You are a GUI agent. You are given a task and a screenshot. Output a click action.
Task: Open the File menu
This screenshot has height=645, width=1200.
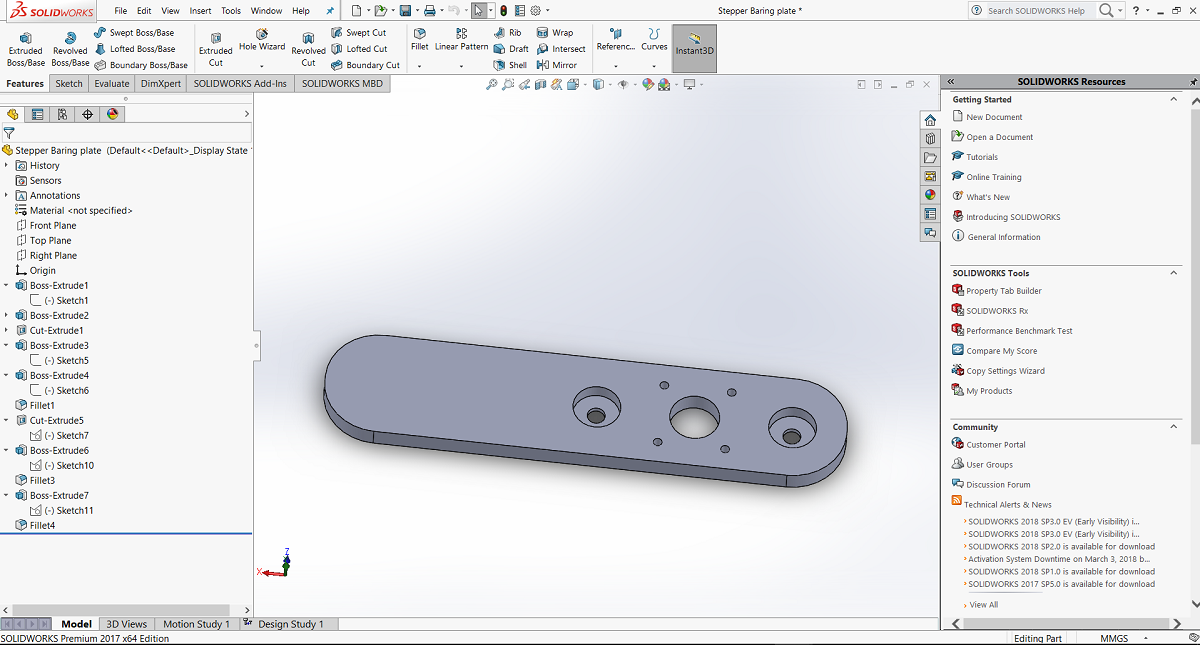(x=120, y=10)
